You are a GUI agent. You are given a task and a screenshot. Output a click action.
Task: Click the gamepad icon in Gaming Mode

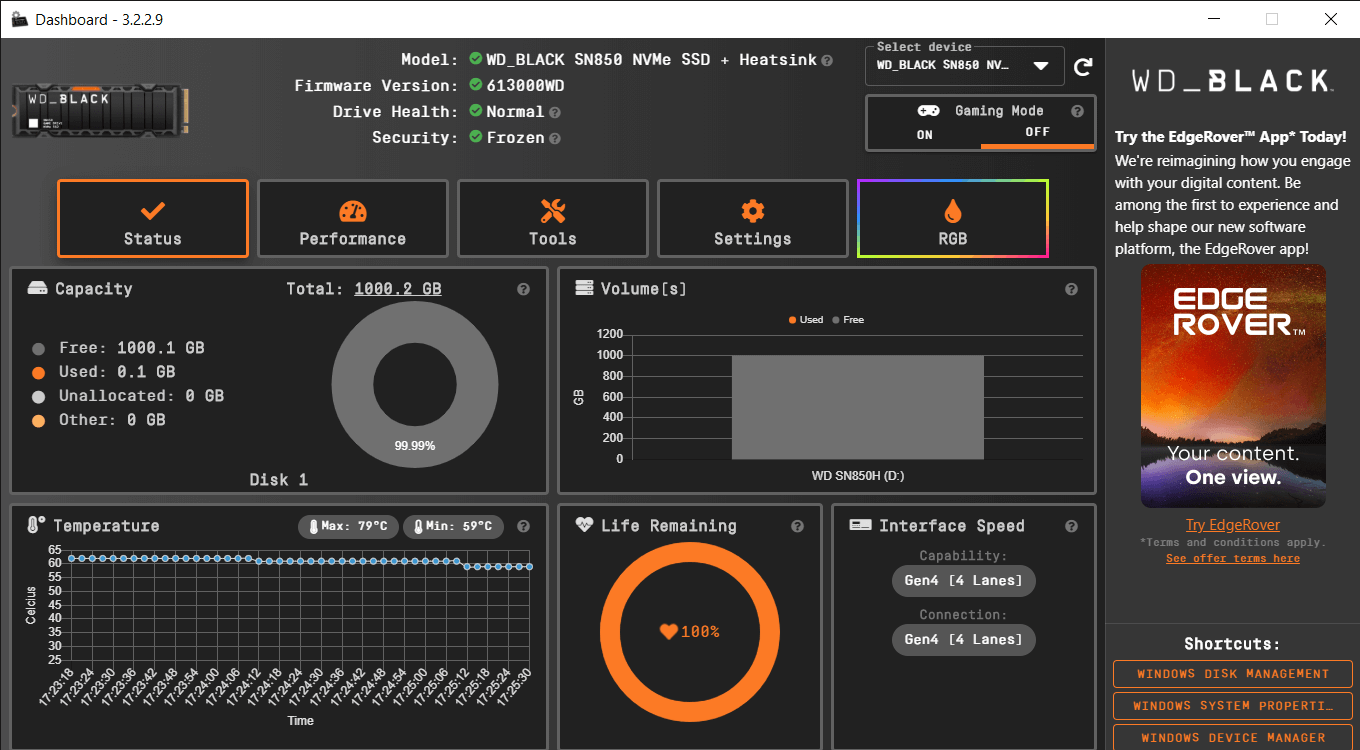[x=928, y=111]
